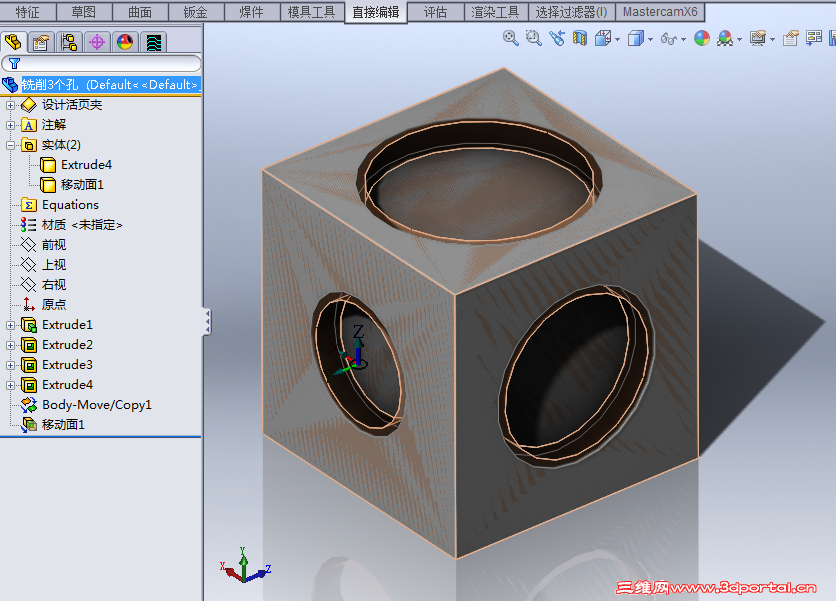Open the Display Style dropdown arrow
The height and width of the screenshot is (601, 836).
click(x=650, y=39)
